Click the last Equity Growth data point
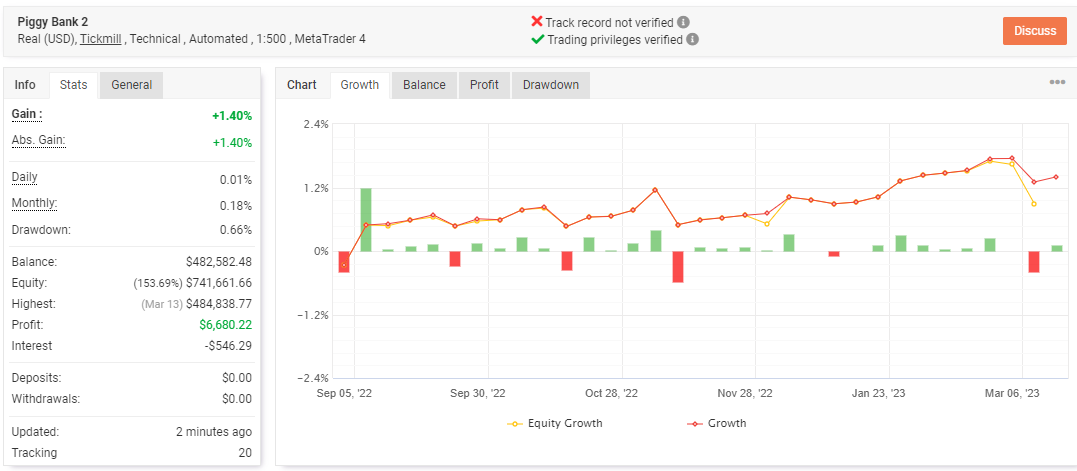Image resolution: width=1077 pixels, height=471 pixels. point(1034,204)
